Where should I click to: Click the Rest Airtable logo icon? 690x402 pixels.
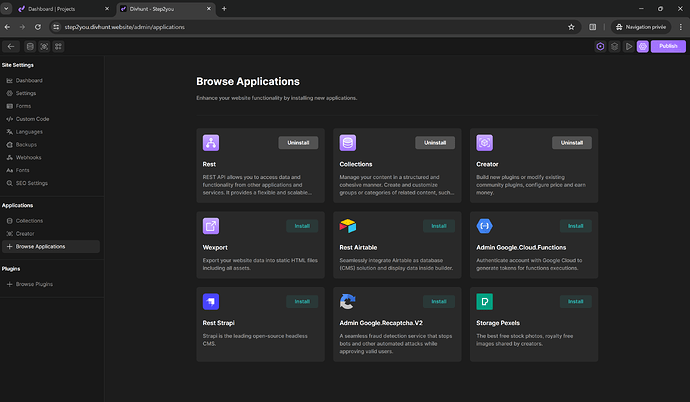(348, 226)
